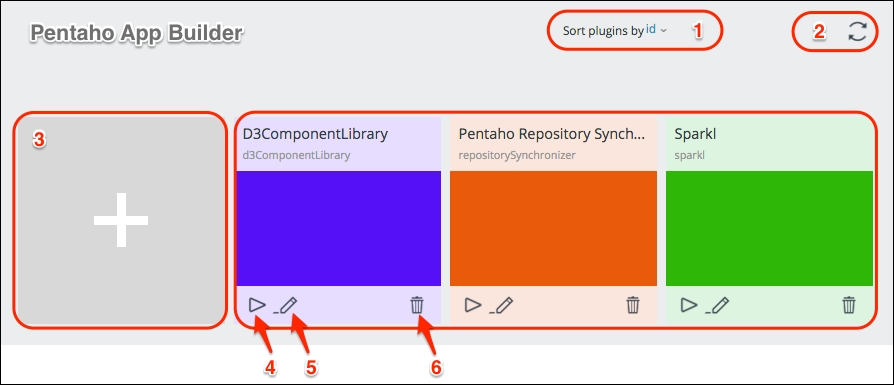The image size is (894, 385).
Task: Click the green Sparkl color block
Action: (x=769, y=228)
